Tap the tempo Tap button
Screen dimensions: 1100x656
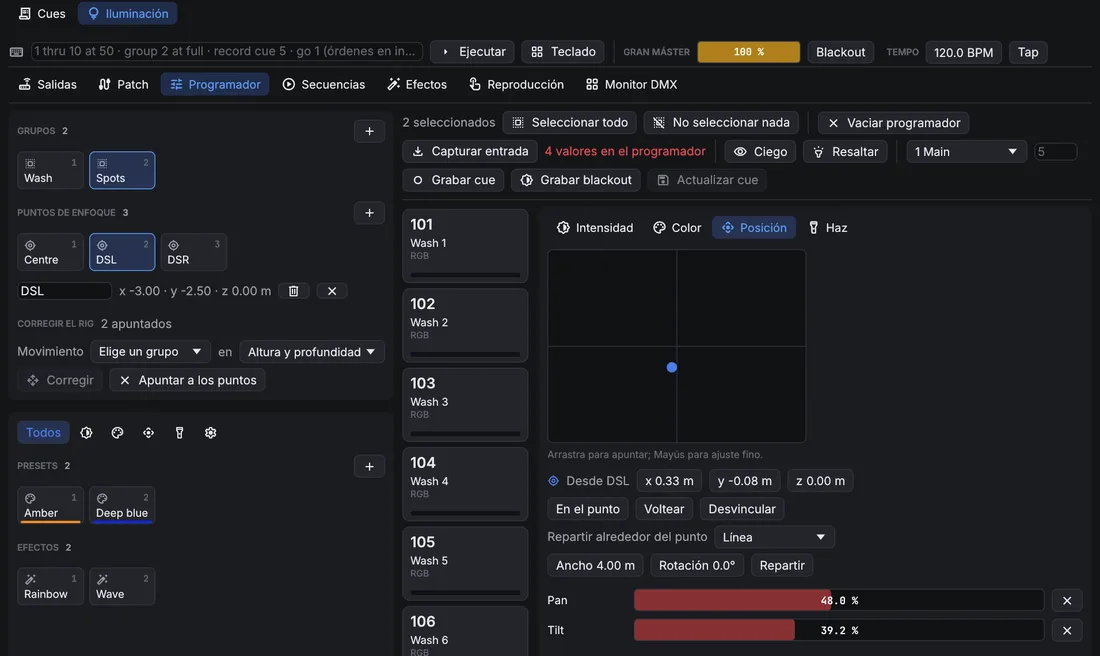coord(1028,52)
